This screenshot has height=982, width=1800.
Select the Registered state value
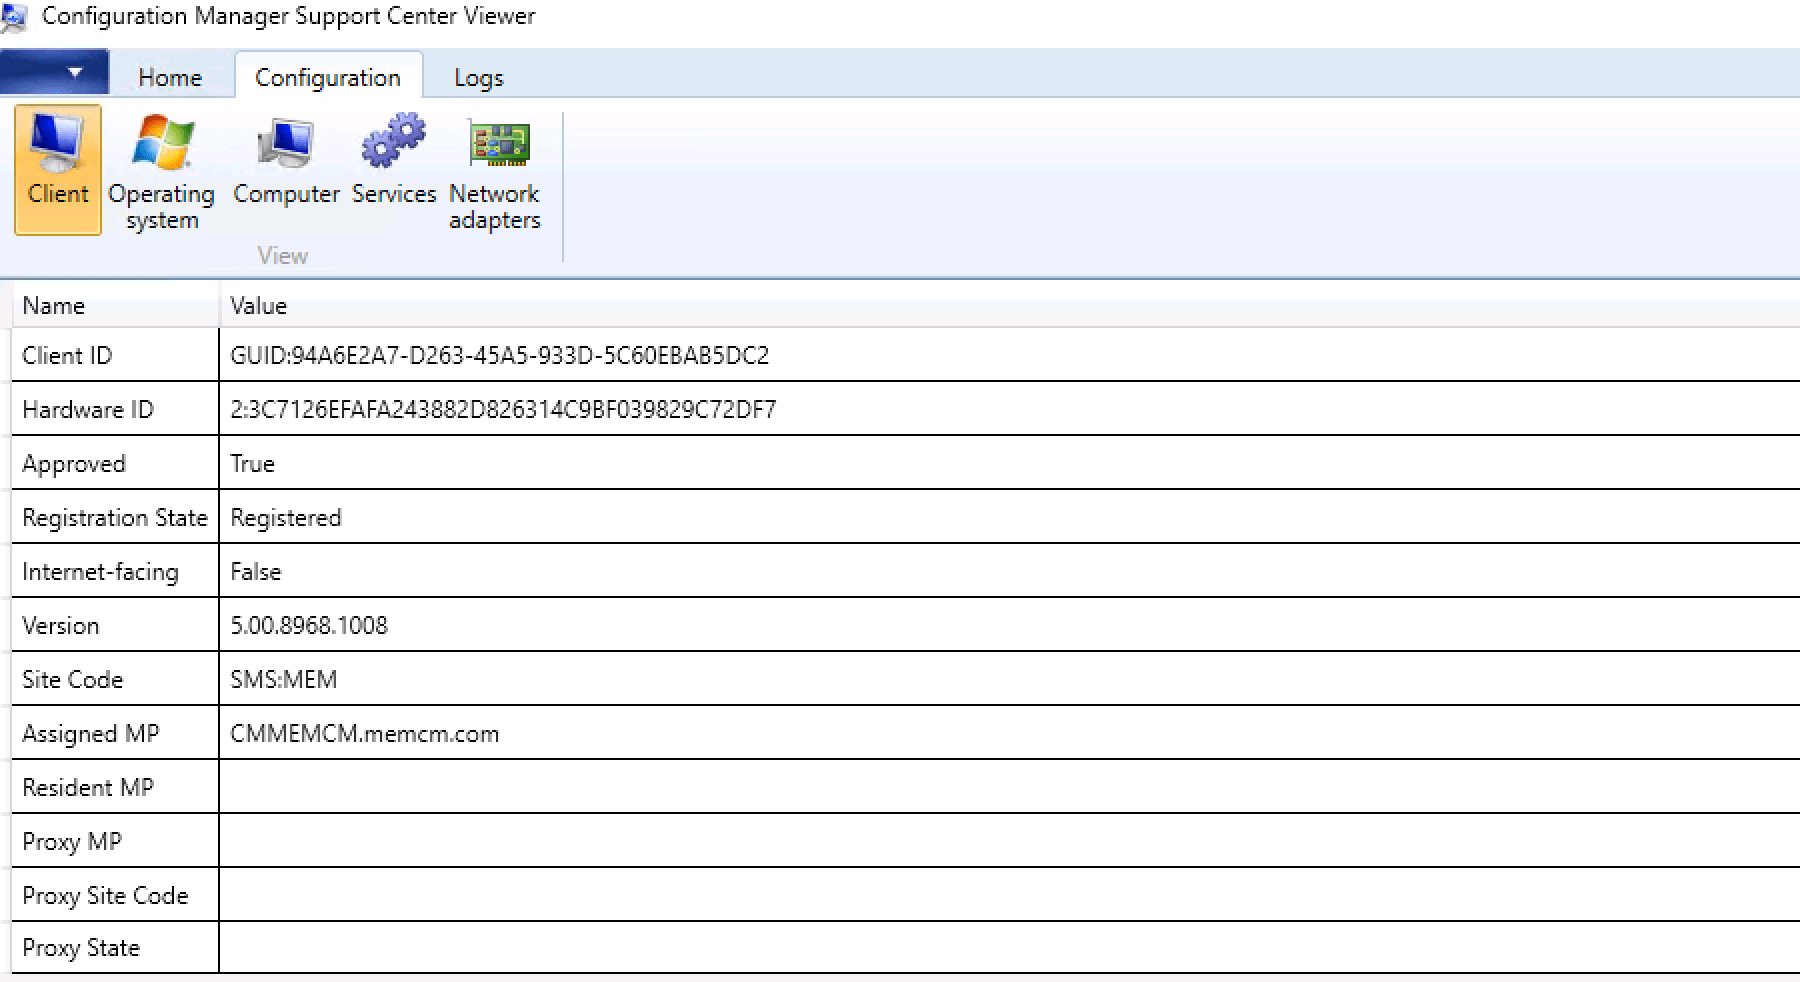286,518
